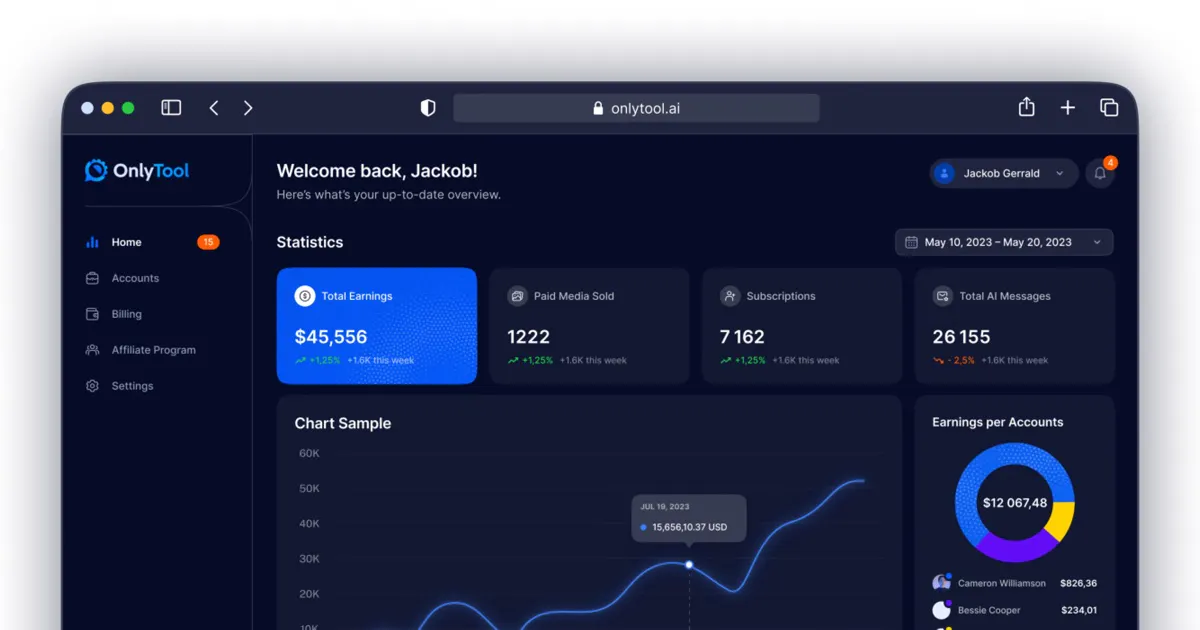The image size is (1200, 630).
Task: Click the OnlyTool logo
Action: point(137,171)
